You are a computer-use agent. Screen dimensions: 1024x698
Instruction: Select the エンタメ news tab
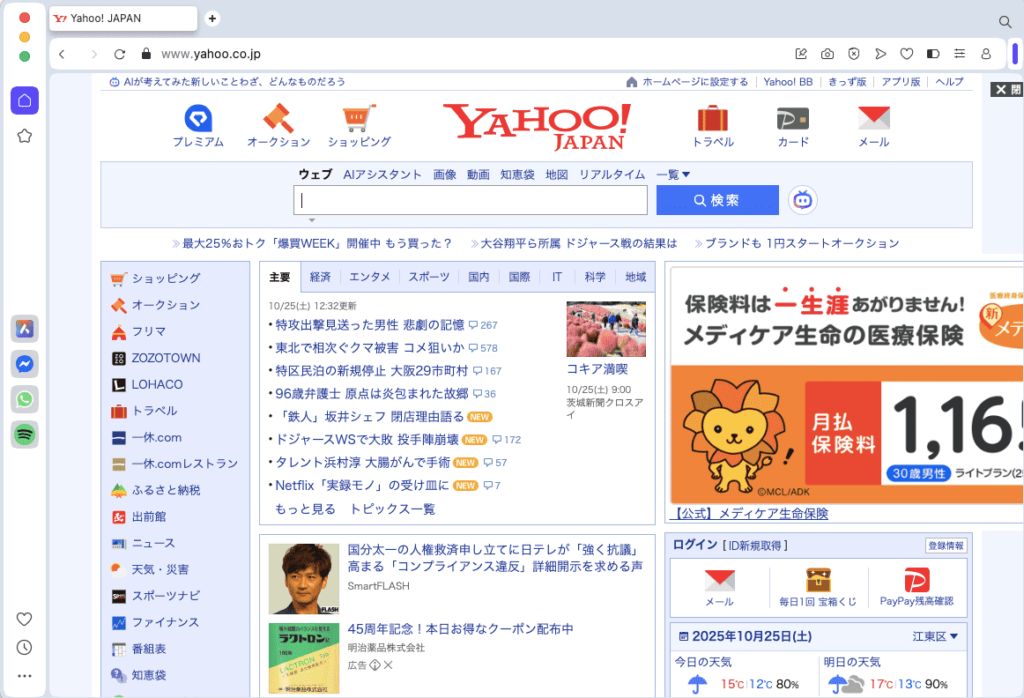click(x=370, y=277)
